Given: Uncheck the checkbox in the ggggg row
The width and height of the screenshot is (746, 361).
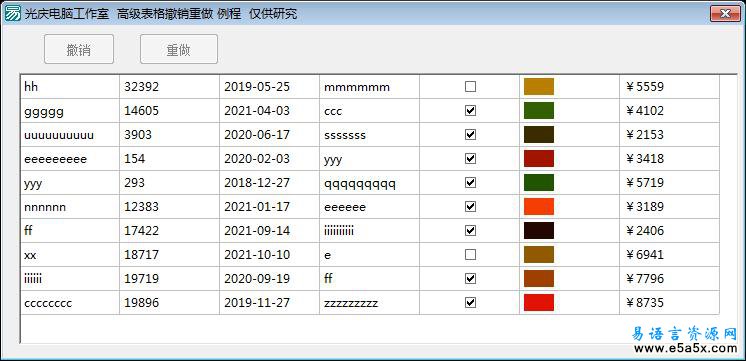Looking at the screenshot, I should [x=470, y=110].
